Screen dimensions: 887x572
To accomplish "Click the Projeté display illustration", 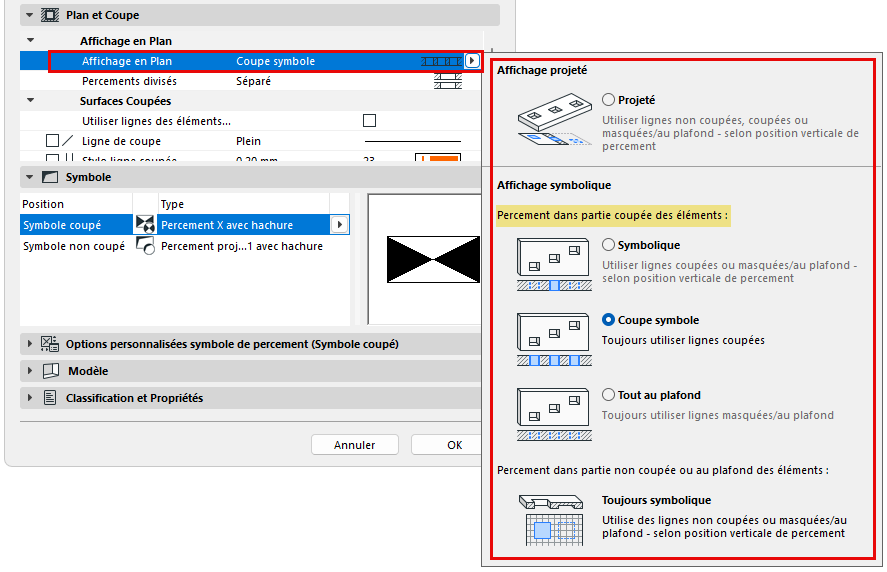I will click(554, 121).
